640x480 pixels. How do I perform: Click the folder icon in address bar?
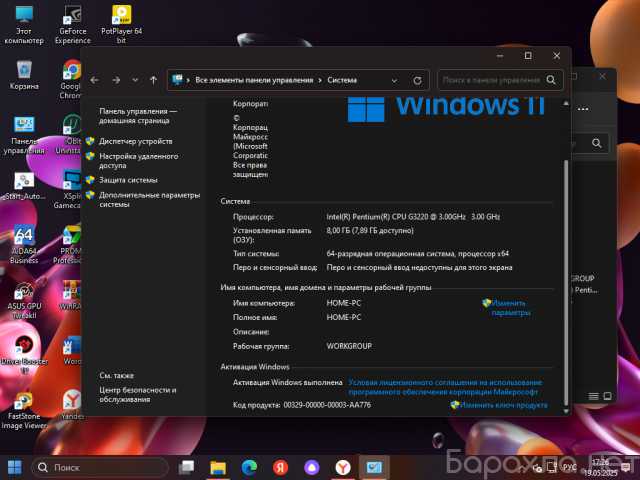(x=177, y=80)
